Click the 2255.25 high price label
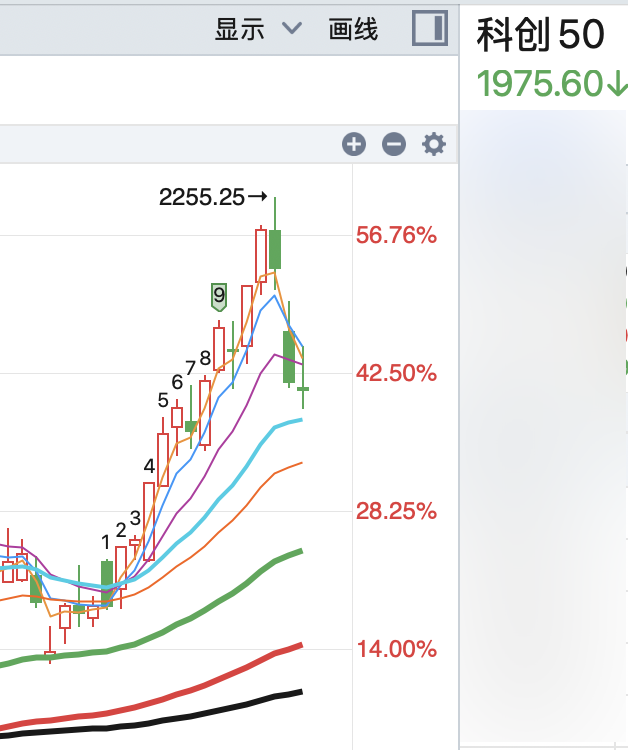The image size is (628, 750). tap(201, 197)
